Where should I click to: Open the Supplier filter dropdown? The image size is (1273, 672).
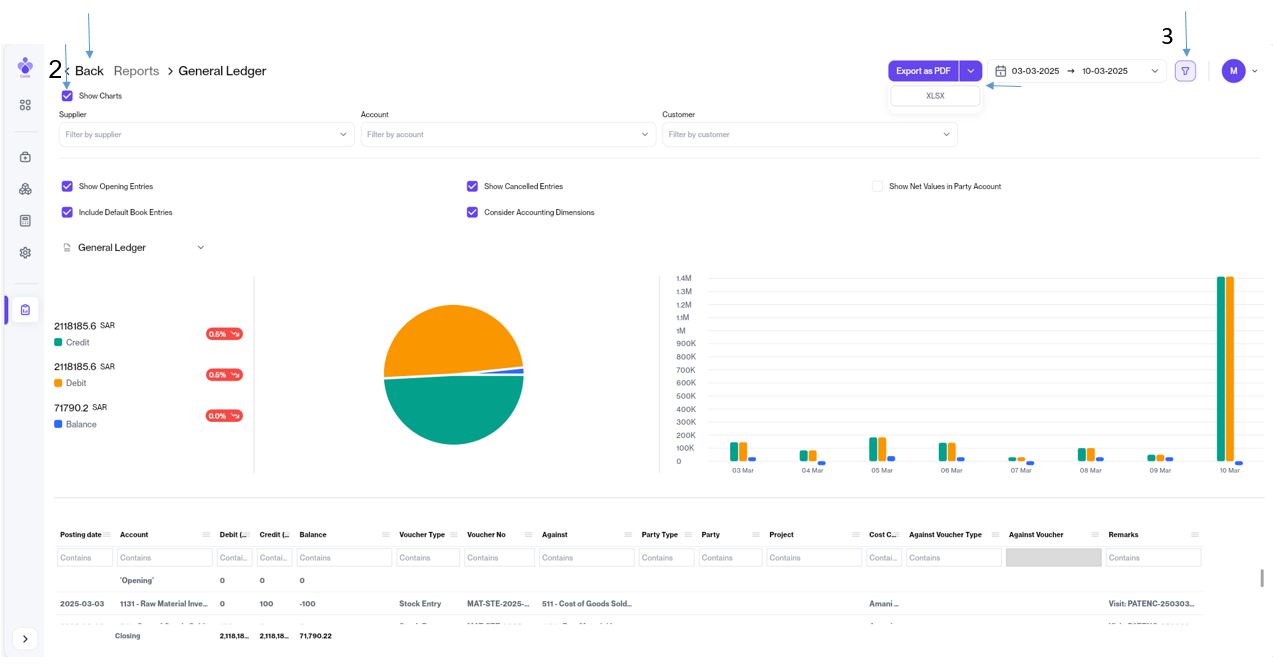(206, 134)
